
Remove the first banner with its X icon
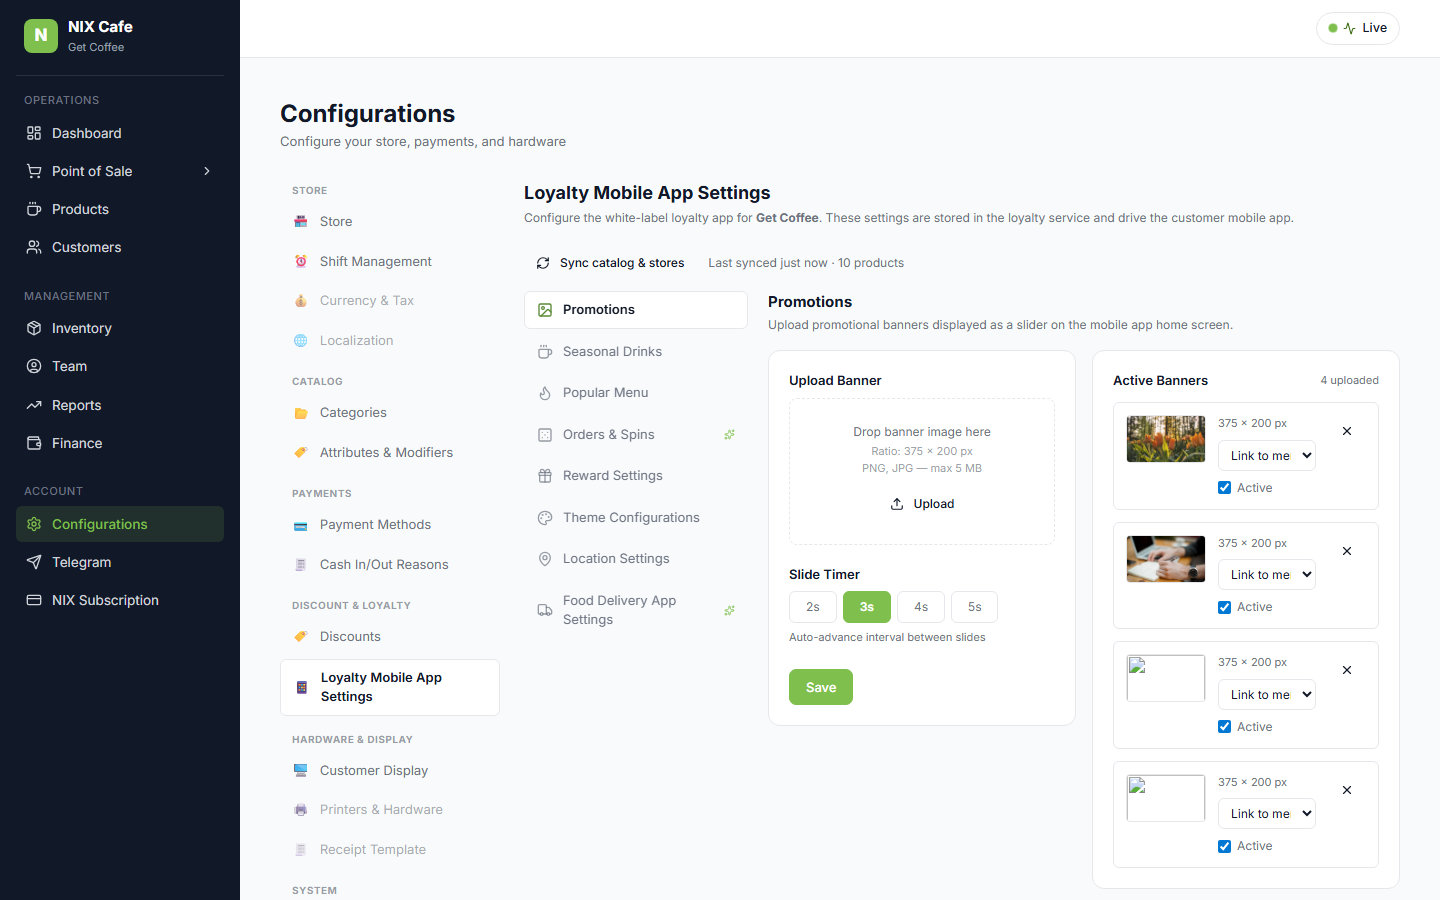pos(1347,431)
